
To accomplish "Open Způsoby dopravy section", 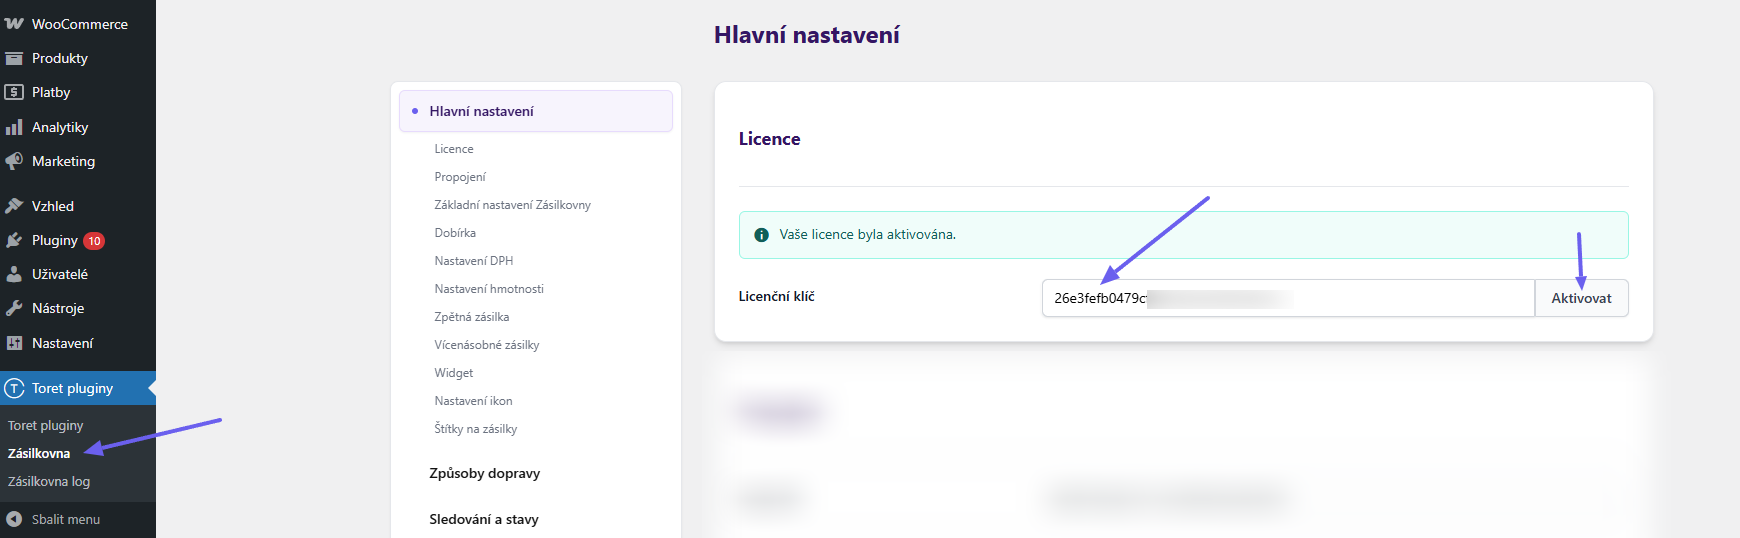I will pos(485,473).
